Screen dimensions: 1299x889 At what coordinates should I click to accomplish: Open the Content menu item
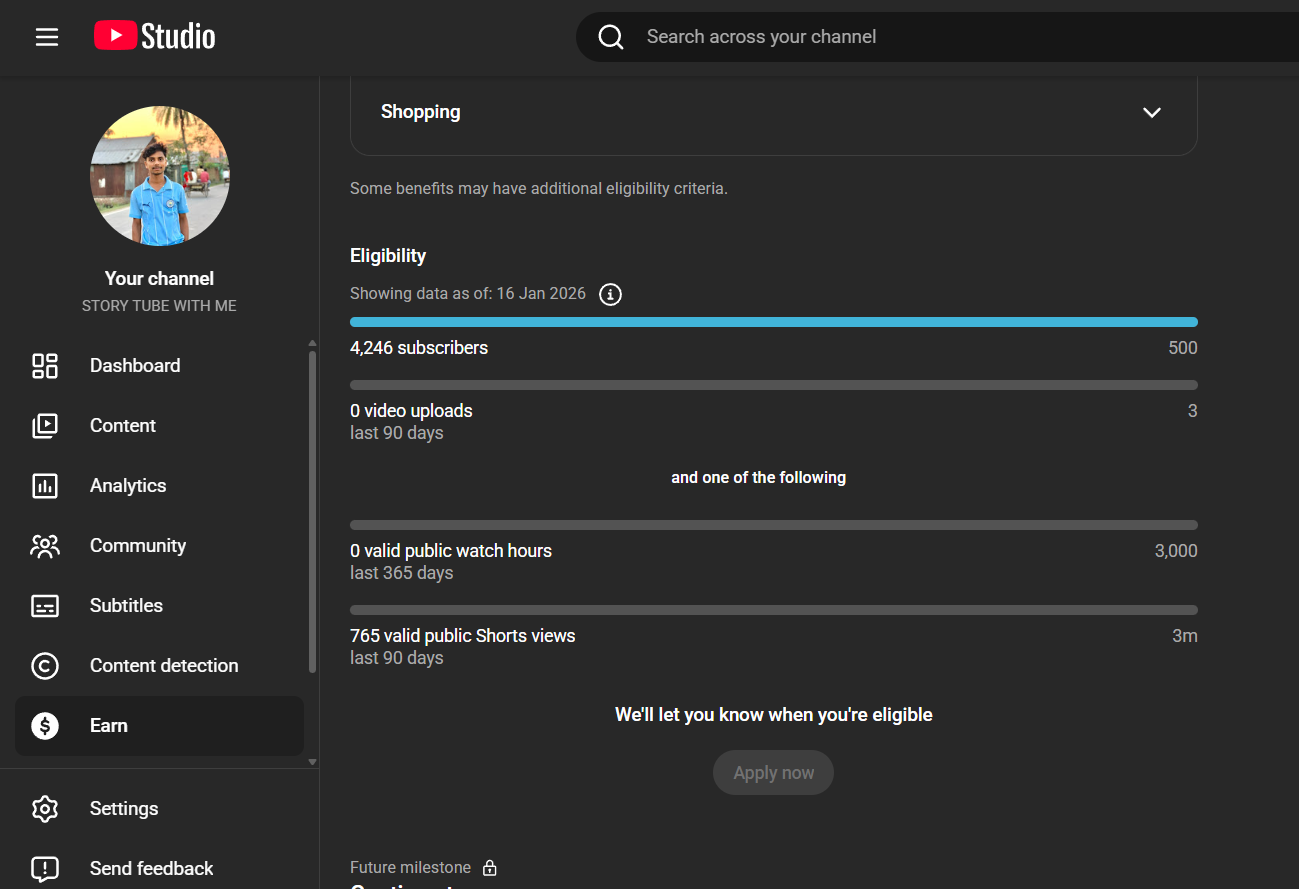tap(123, 426)
